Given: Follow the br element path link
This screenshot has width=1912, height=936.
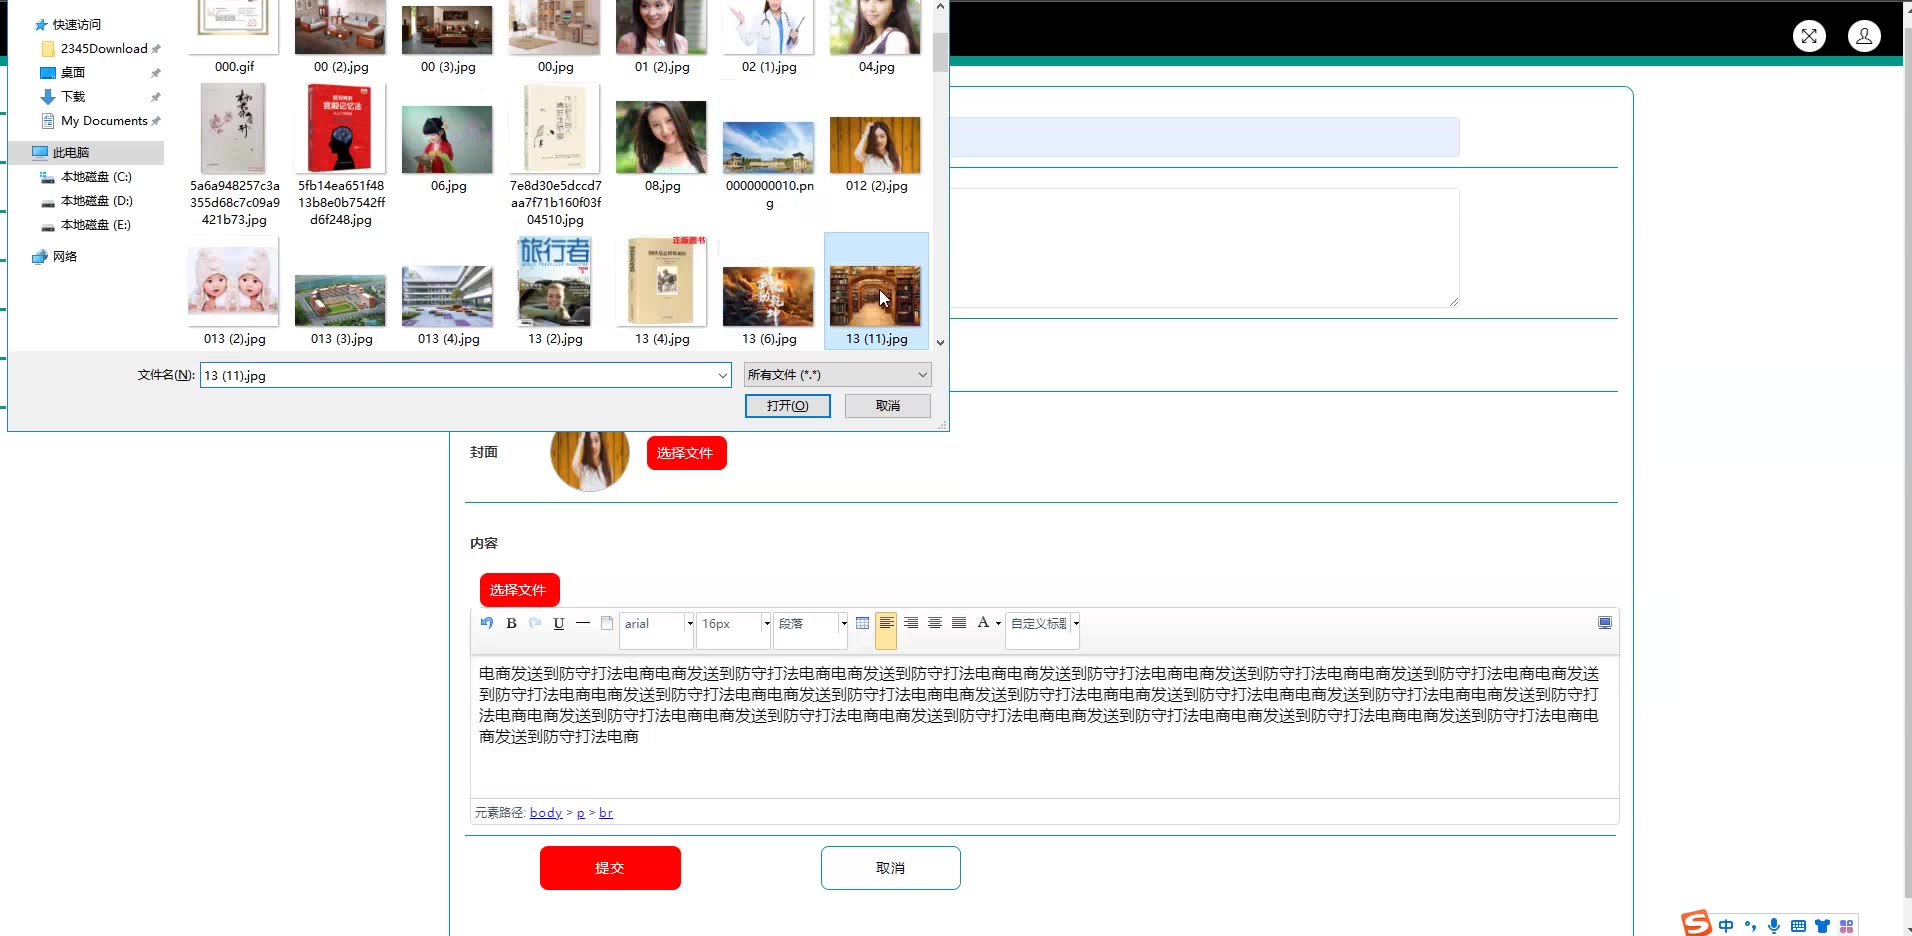Looking at the screenshot, I should tap(606, 813).
